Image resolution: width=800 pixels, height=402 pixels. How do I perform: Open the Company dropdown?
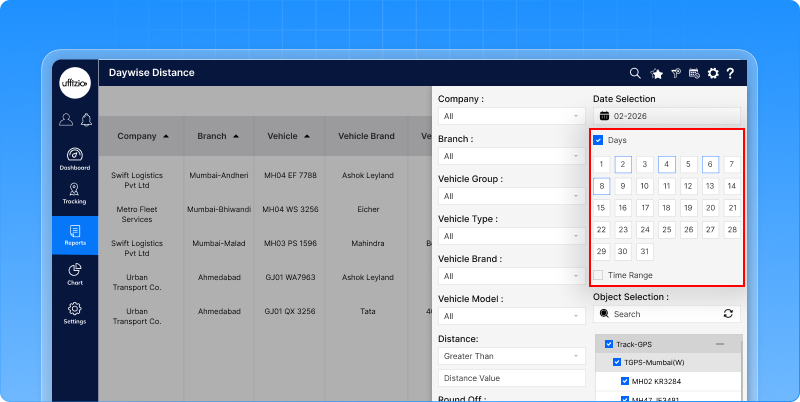click(x=511, y=116)
